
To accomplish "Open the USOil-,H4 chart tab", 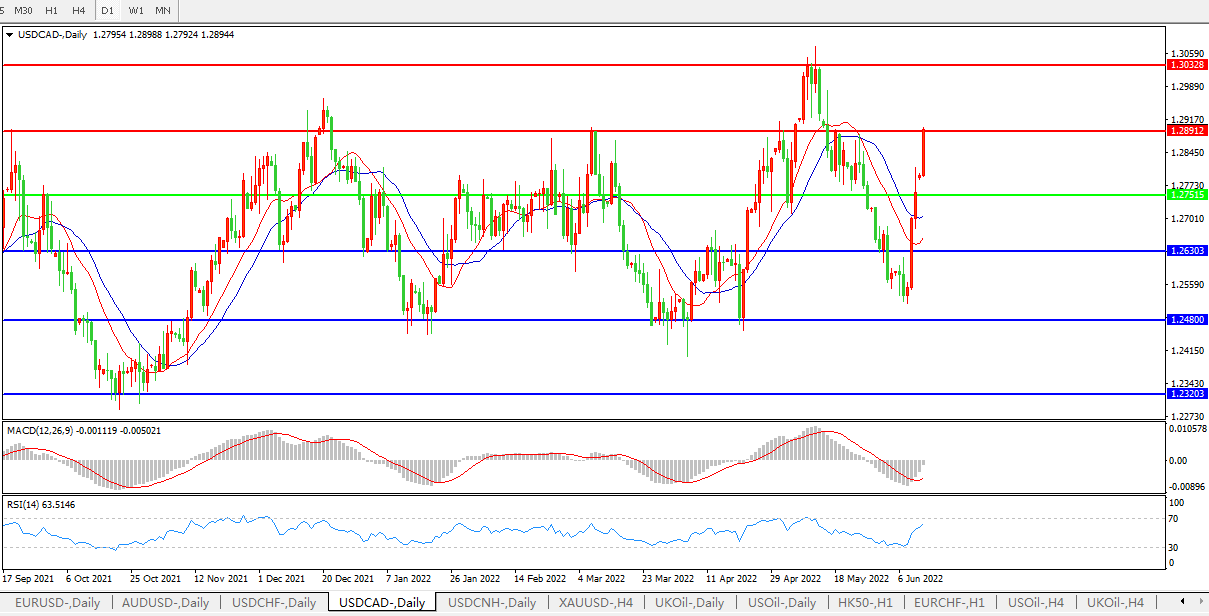I will (x=1035, y=603).
